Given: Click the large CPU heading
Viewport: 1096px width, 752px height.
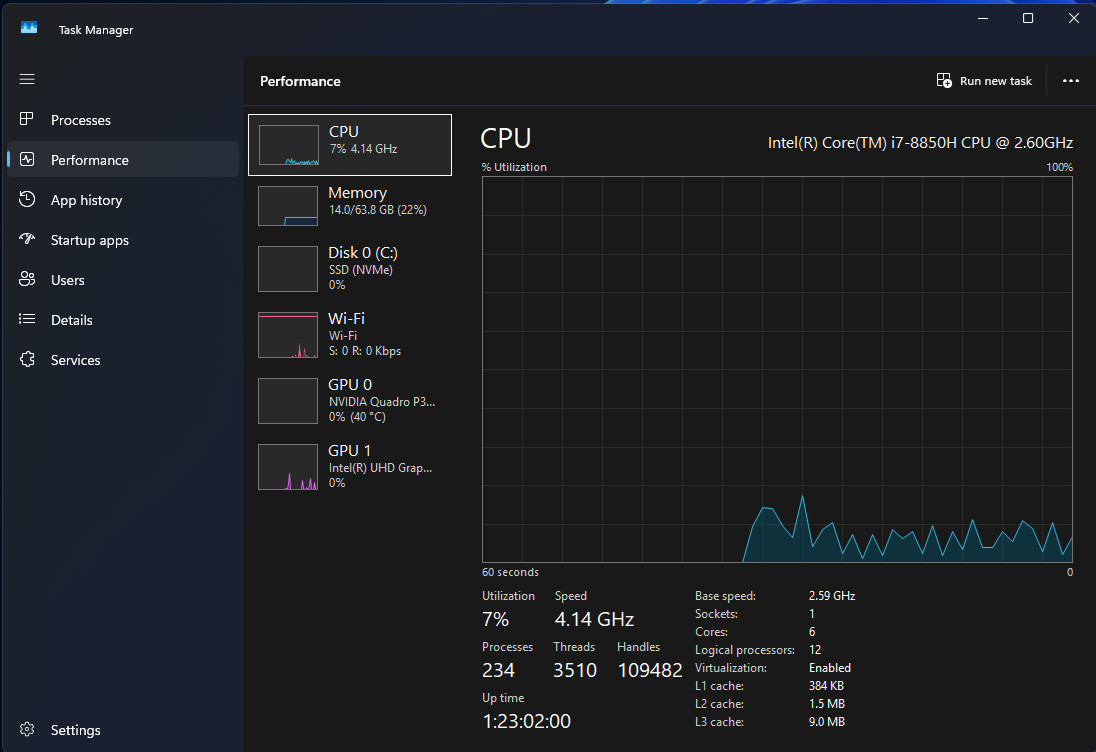Looking at the screenshot, I should tap(505, 138).
